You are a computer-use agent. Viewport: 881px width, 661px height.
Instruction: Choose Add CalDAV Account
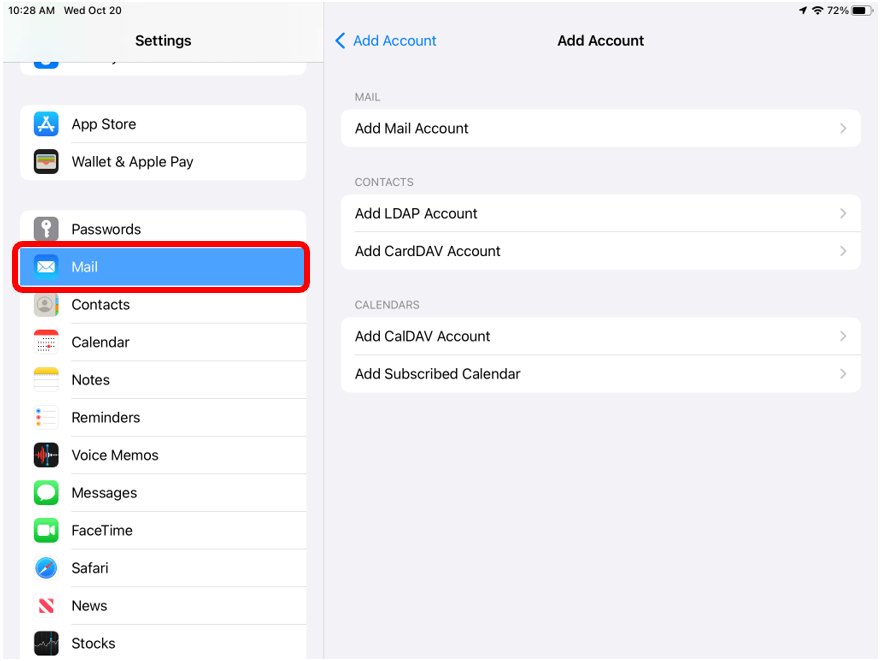point(601,336)
